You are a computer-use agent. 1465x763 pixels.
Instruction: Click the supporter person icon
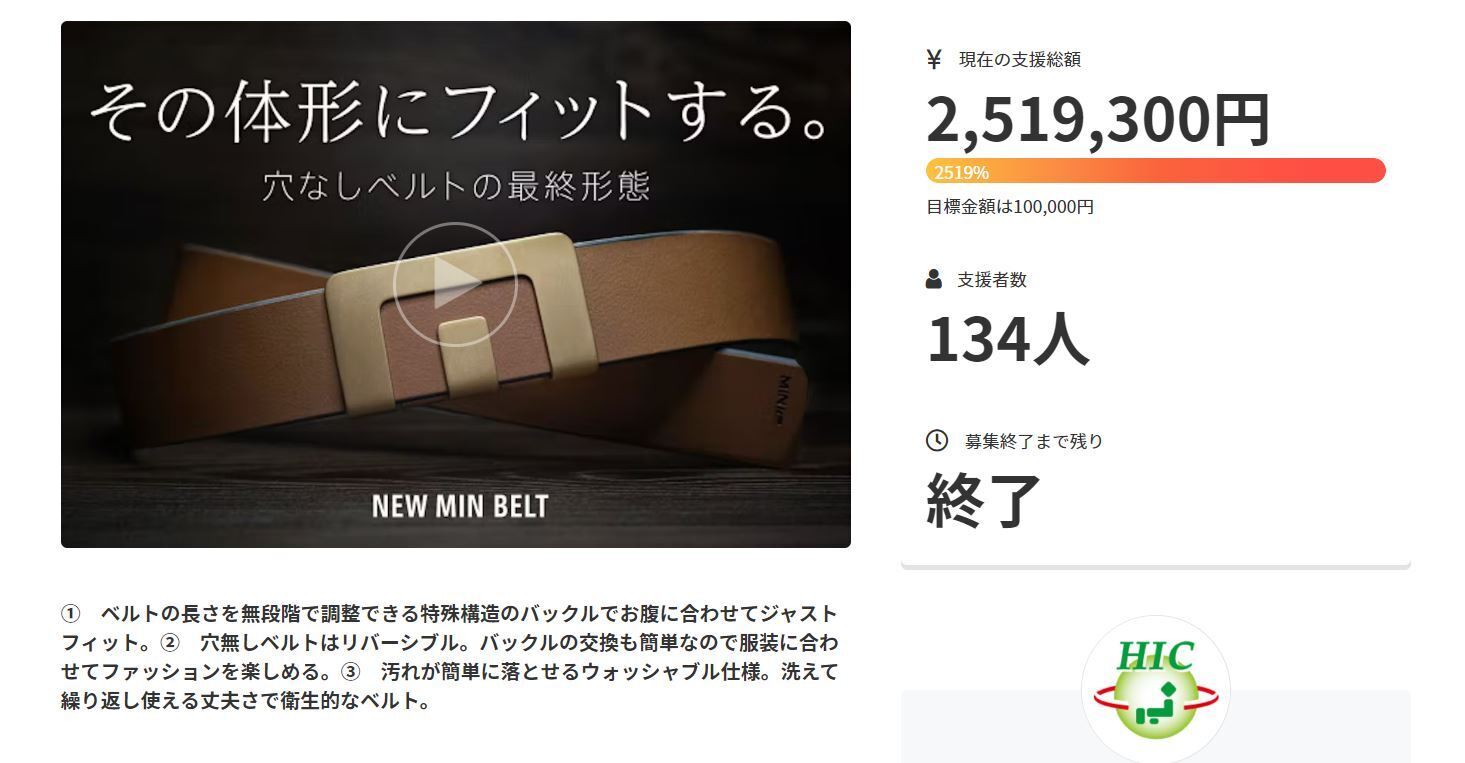pyautogui.click(x=934, y=279)
